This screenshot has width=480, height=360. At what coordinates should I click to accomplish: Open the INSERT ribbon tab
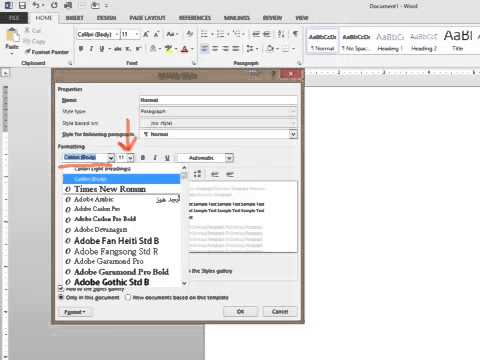[x=74, y=18]
